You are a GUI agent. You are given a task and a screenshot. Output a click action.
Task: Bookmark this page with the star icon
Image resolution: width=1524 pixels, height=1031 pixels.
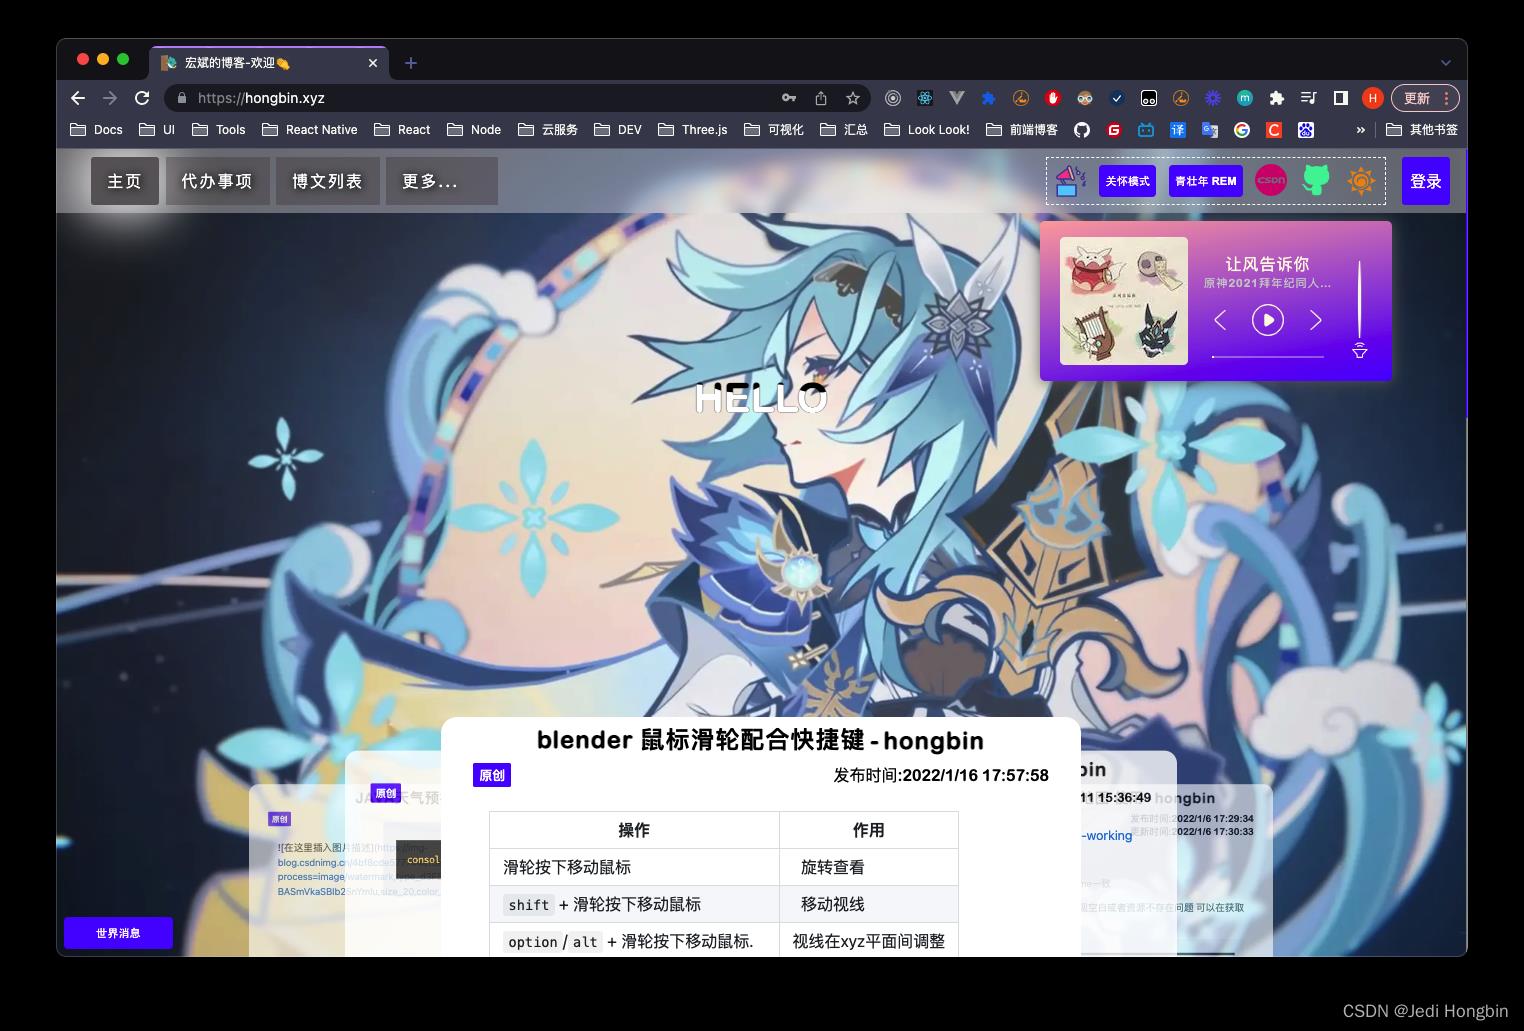[853, 98]
